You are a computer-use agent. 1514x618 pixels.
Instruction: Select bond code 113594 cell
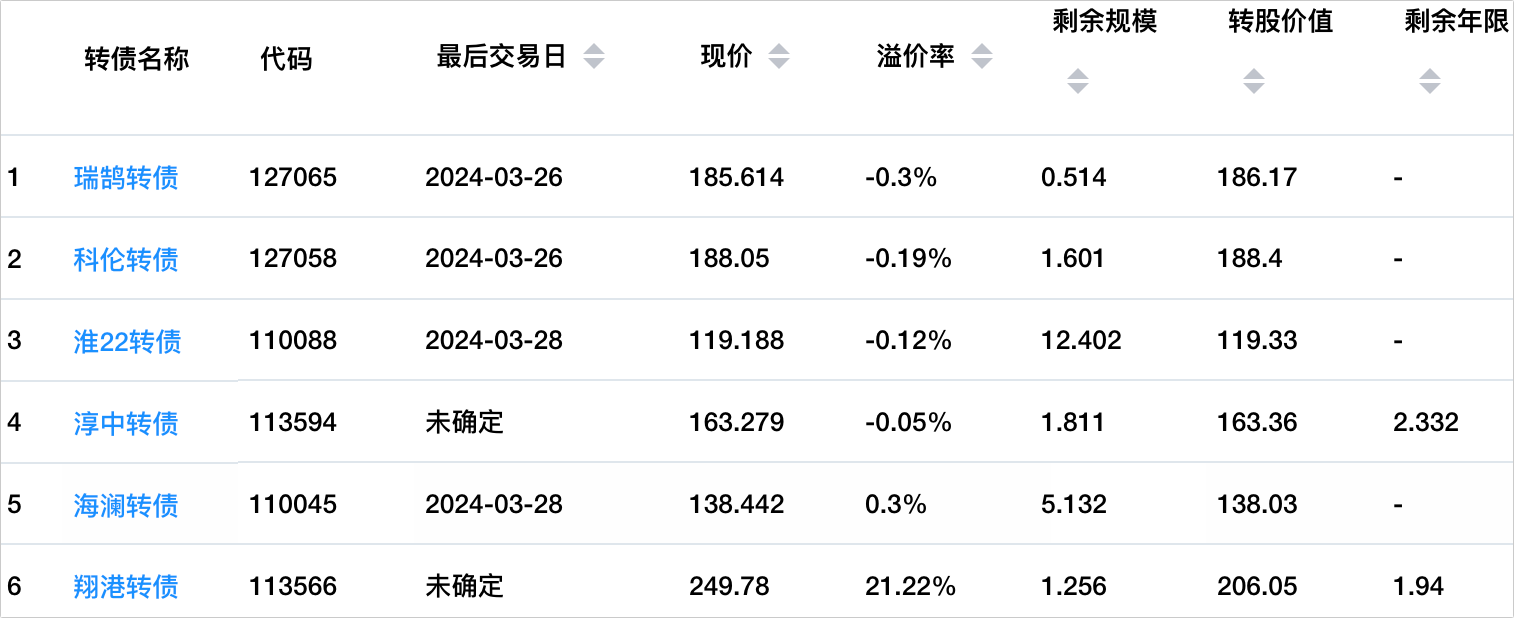click(293, 423)
